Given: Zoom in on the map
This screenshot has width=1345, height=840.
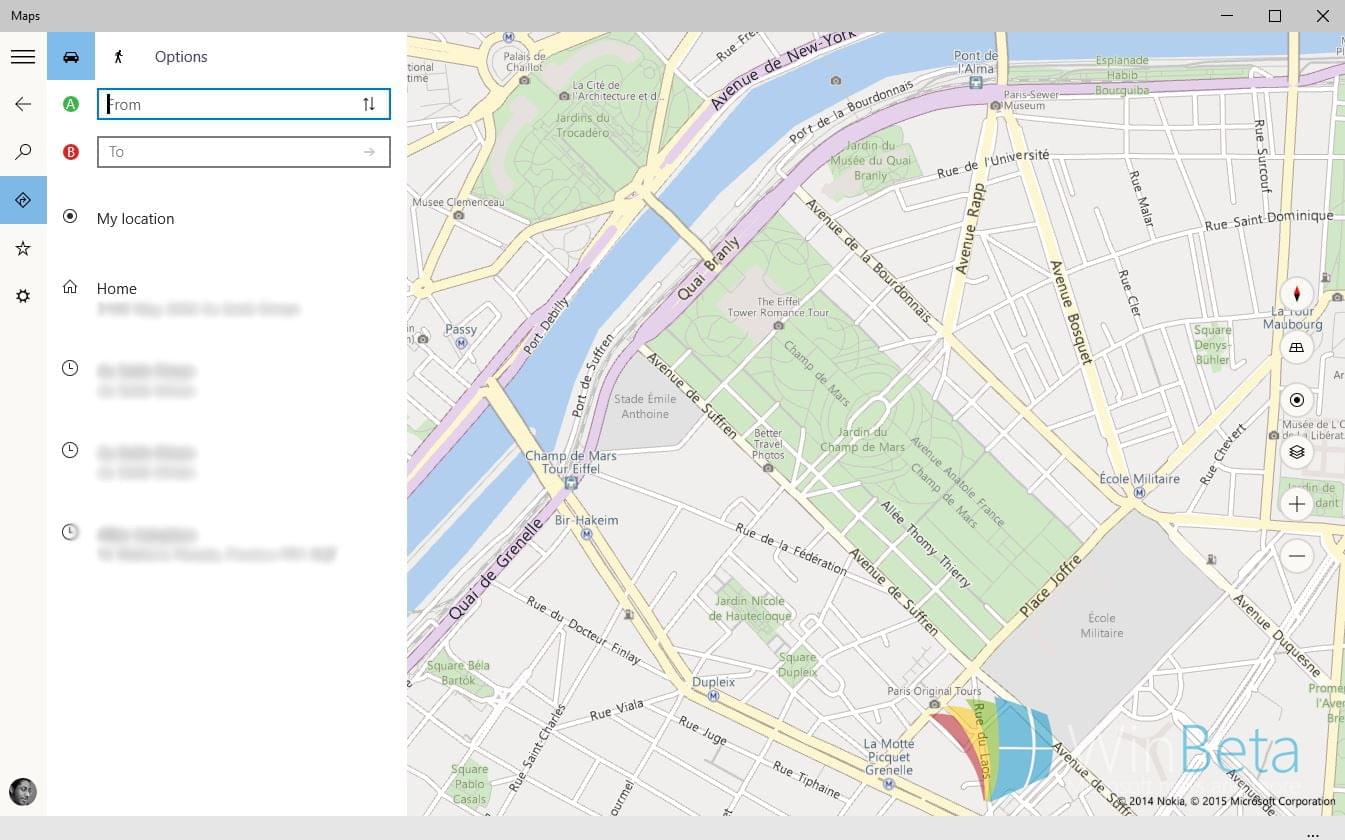Looking at the screenshot, I should pyautogui.click(x=1297, y=504).
